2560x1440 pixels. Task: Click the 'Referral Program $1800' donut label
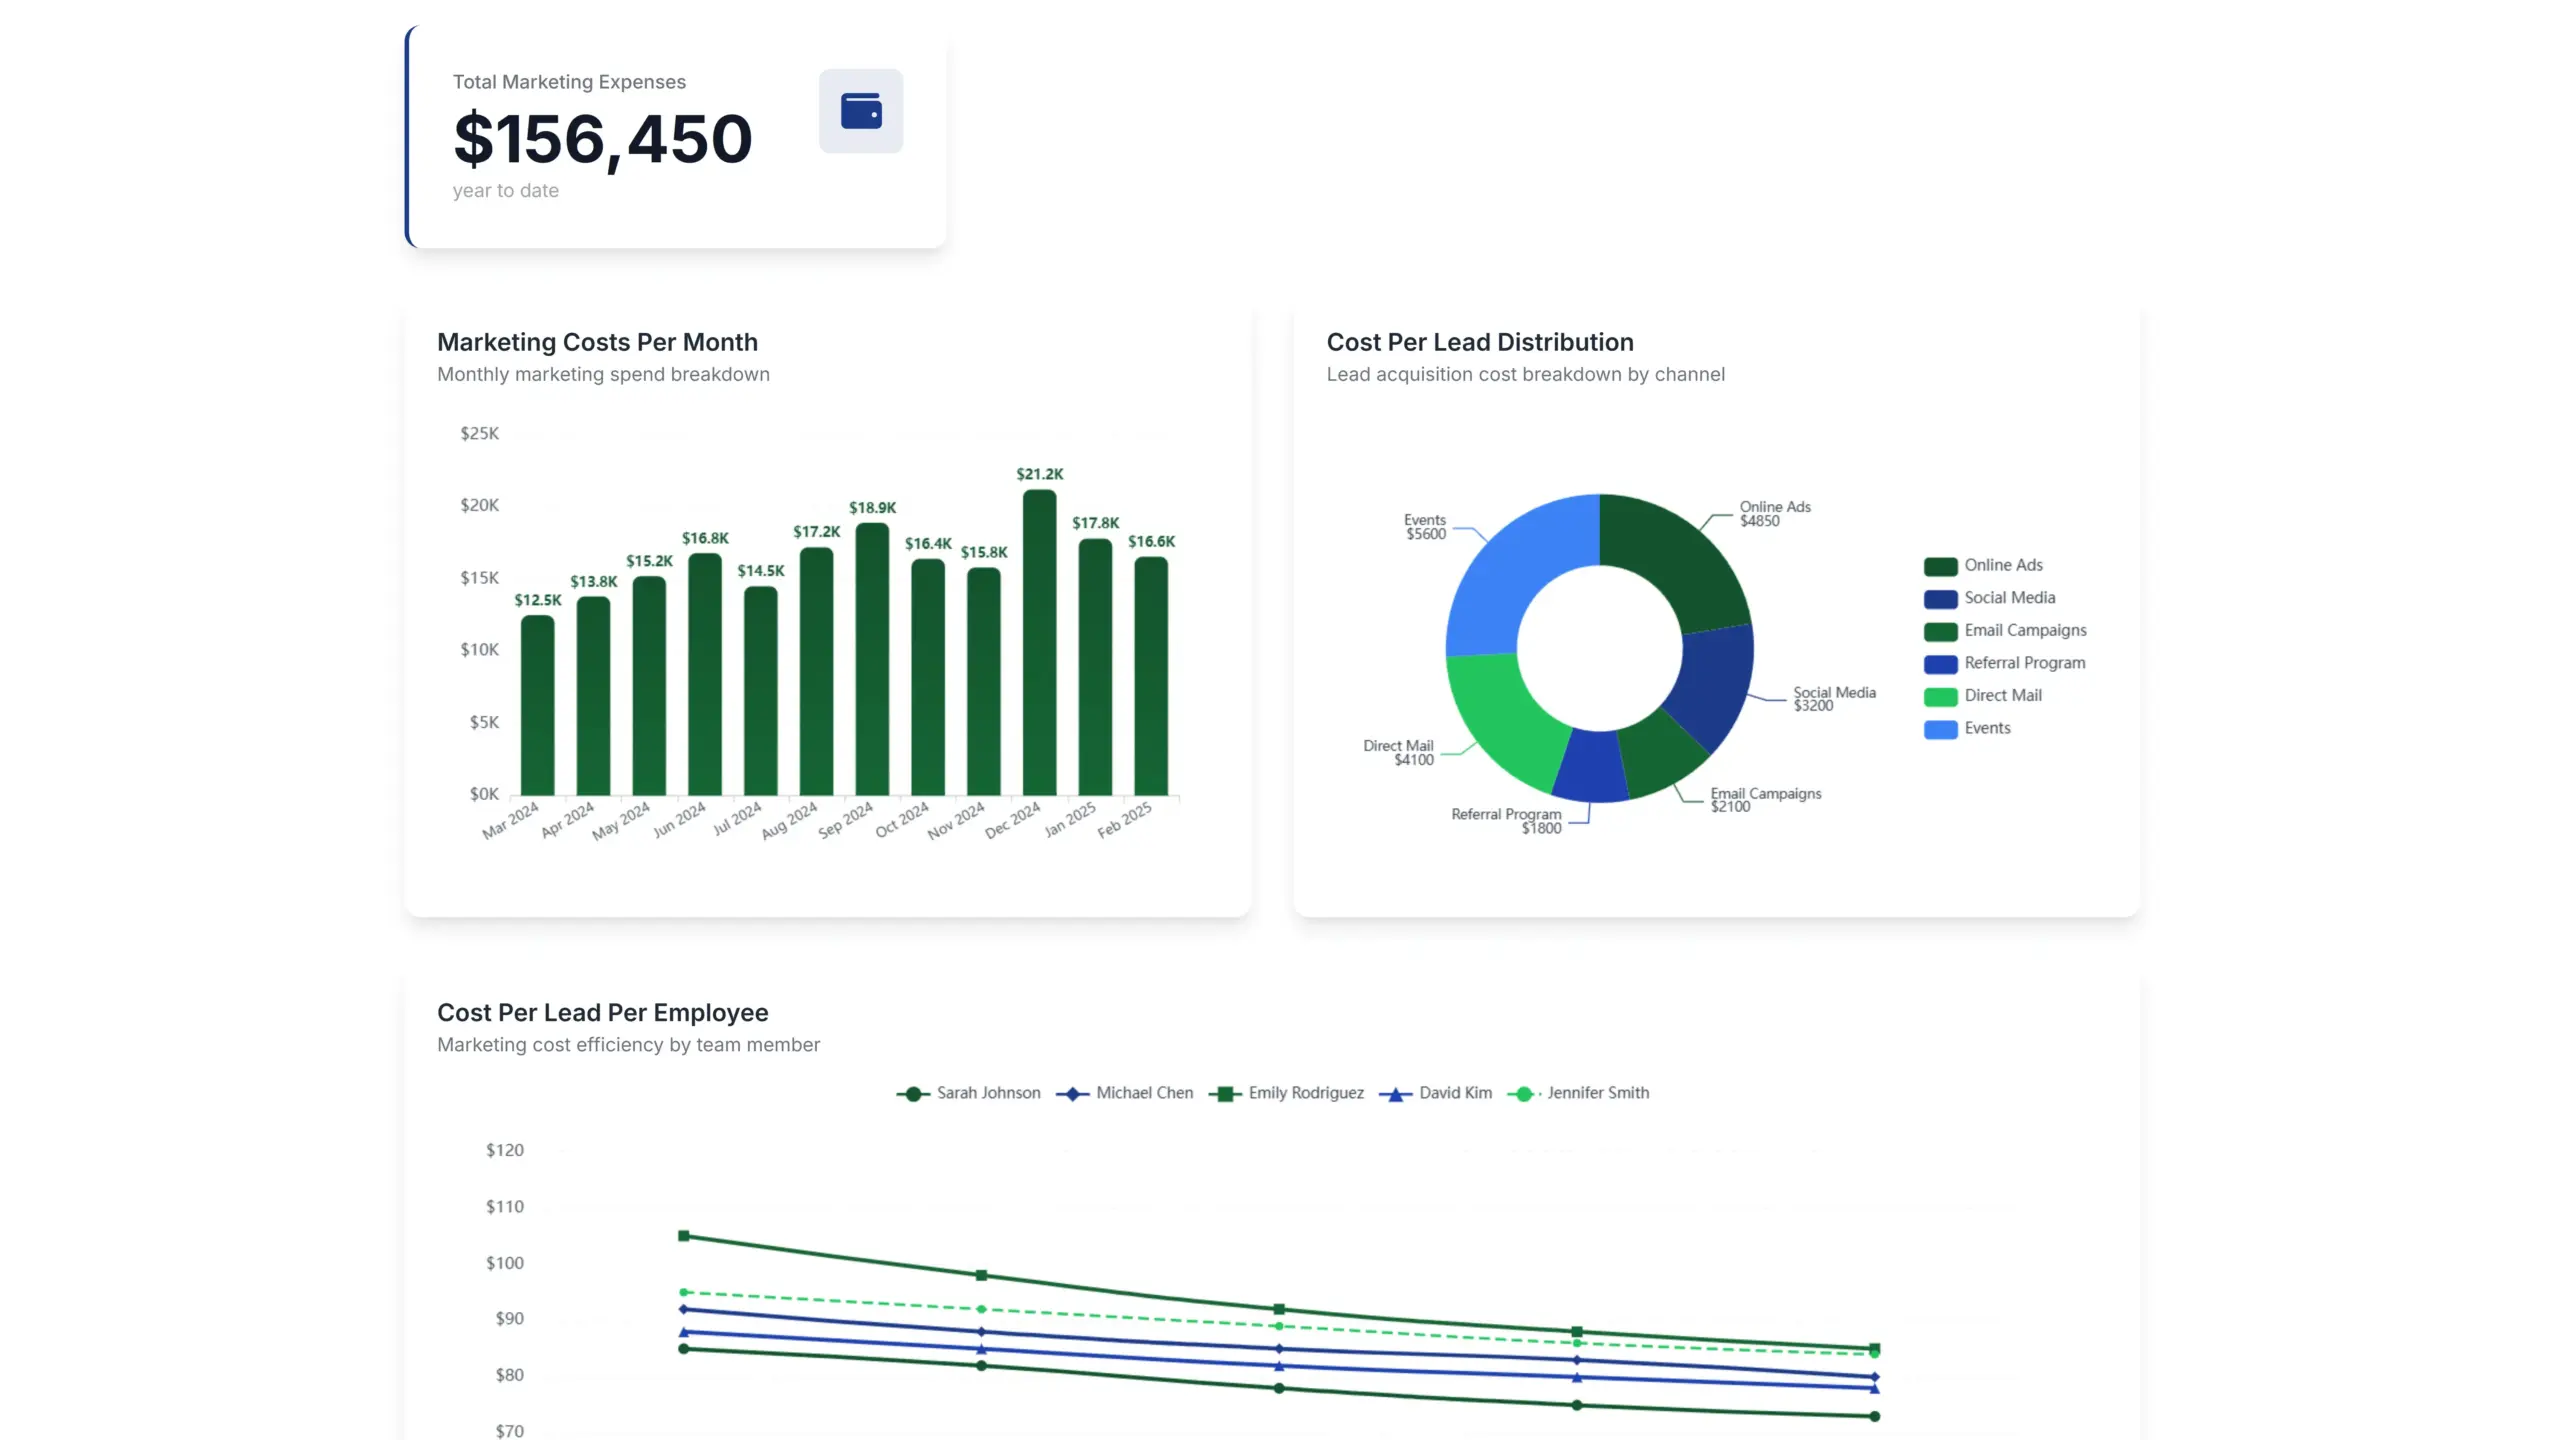tap(1506, 821)
